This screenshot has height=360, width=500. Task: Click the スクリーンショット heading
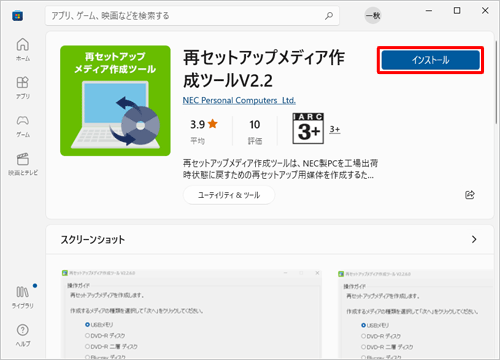pyautogui.click(x=93, y=239)
